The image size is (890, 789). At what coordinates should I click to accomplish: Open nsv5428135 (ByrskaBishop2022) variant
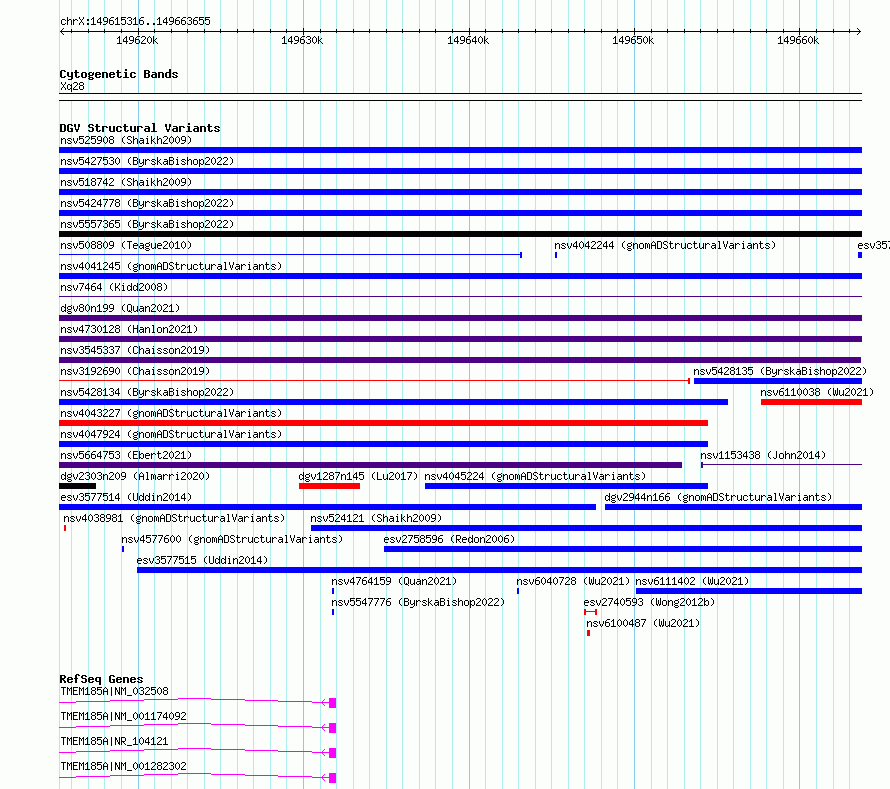(780, 371)
